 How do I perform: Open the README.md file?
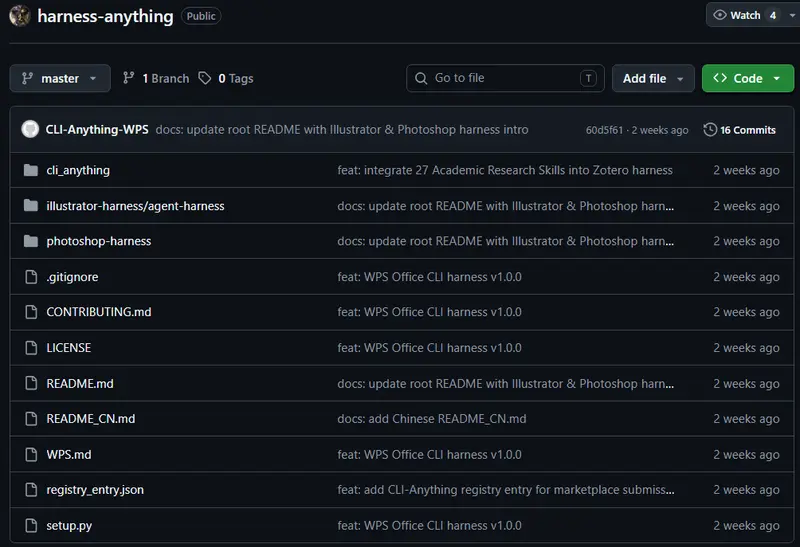(80, 383)
